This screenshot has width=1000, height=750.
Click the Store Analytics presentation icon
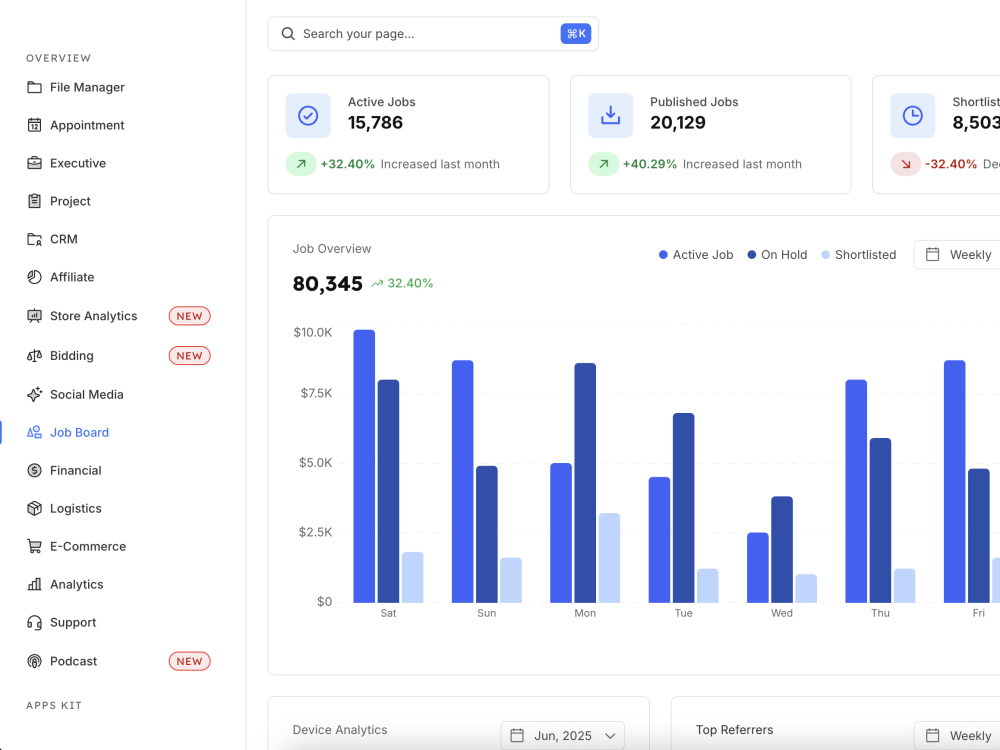(34, 316)
